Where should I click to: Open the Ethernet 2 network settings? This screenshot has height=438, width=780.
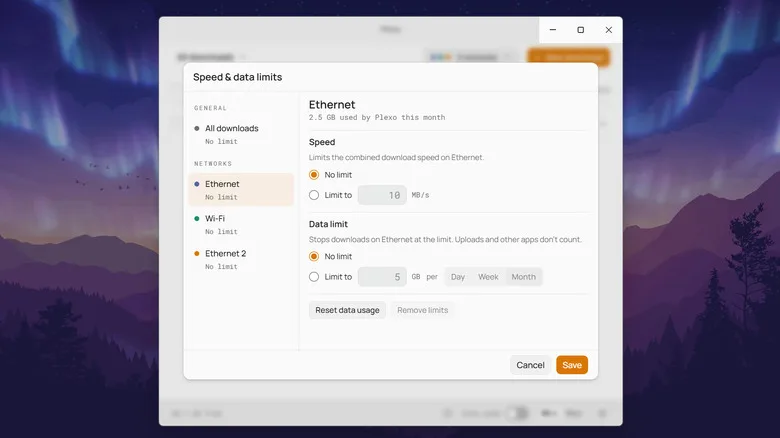pyautogui.click(x=241, y=259)
